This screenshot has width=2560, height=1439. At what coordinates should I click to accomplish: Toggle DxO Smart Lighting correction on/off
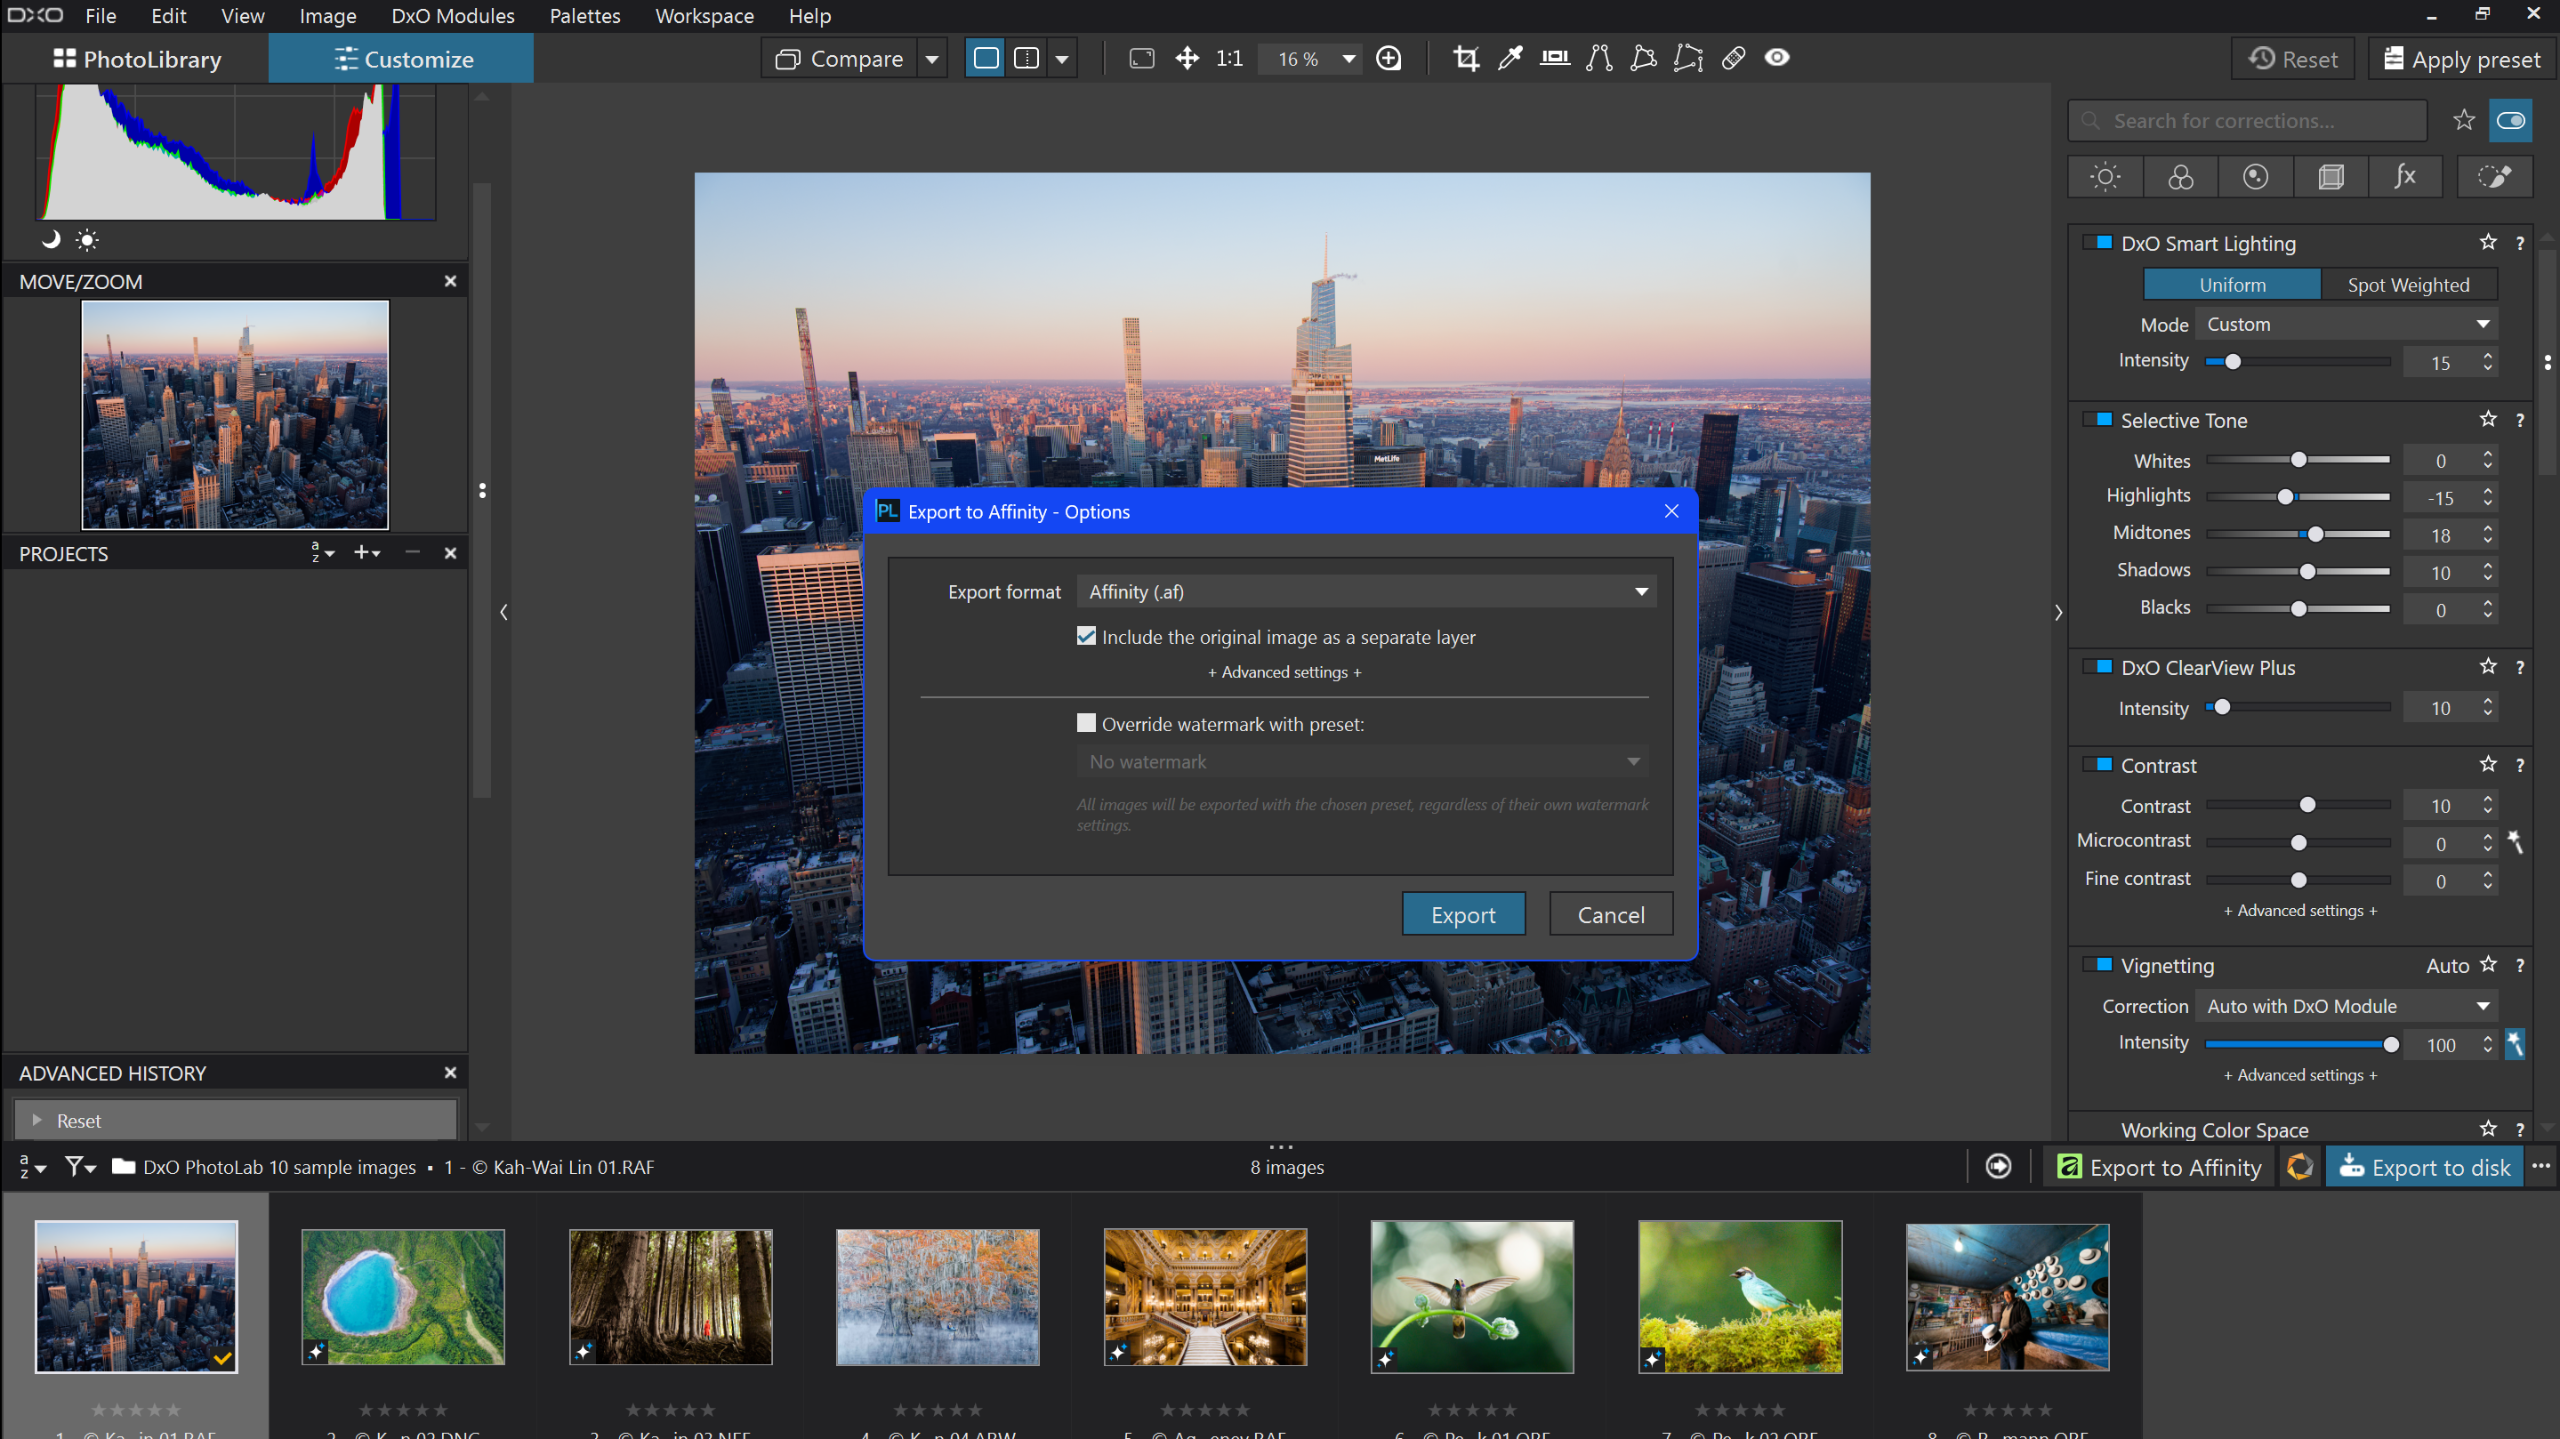(x=2099, y=243)
